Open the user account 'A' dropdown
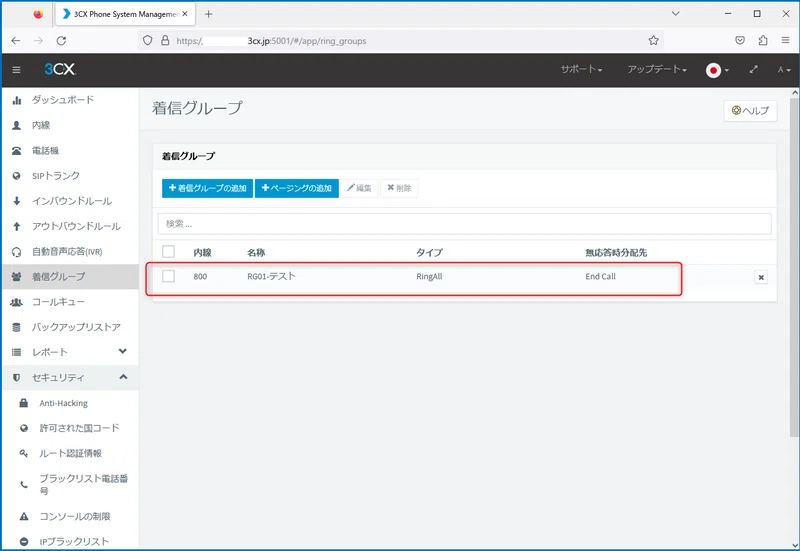Viewport: 800px width, 551px height. (784, 70)
